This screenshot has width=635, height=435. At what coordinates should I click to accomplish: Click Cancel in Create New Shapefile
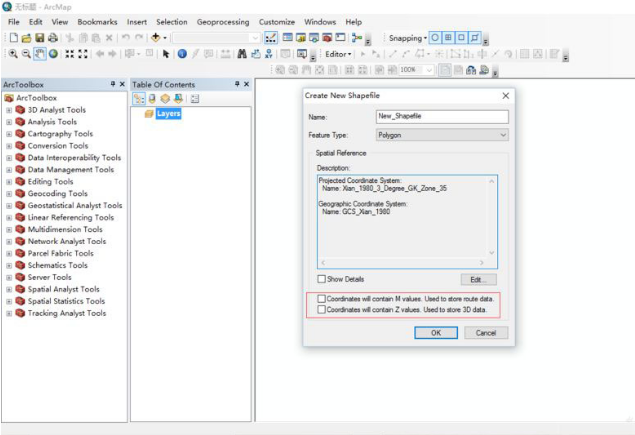pos(486,333)
